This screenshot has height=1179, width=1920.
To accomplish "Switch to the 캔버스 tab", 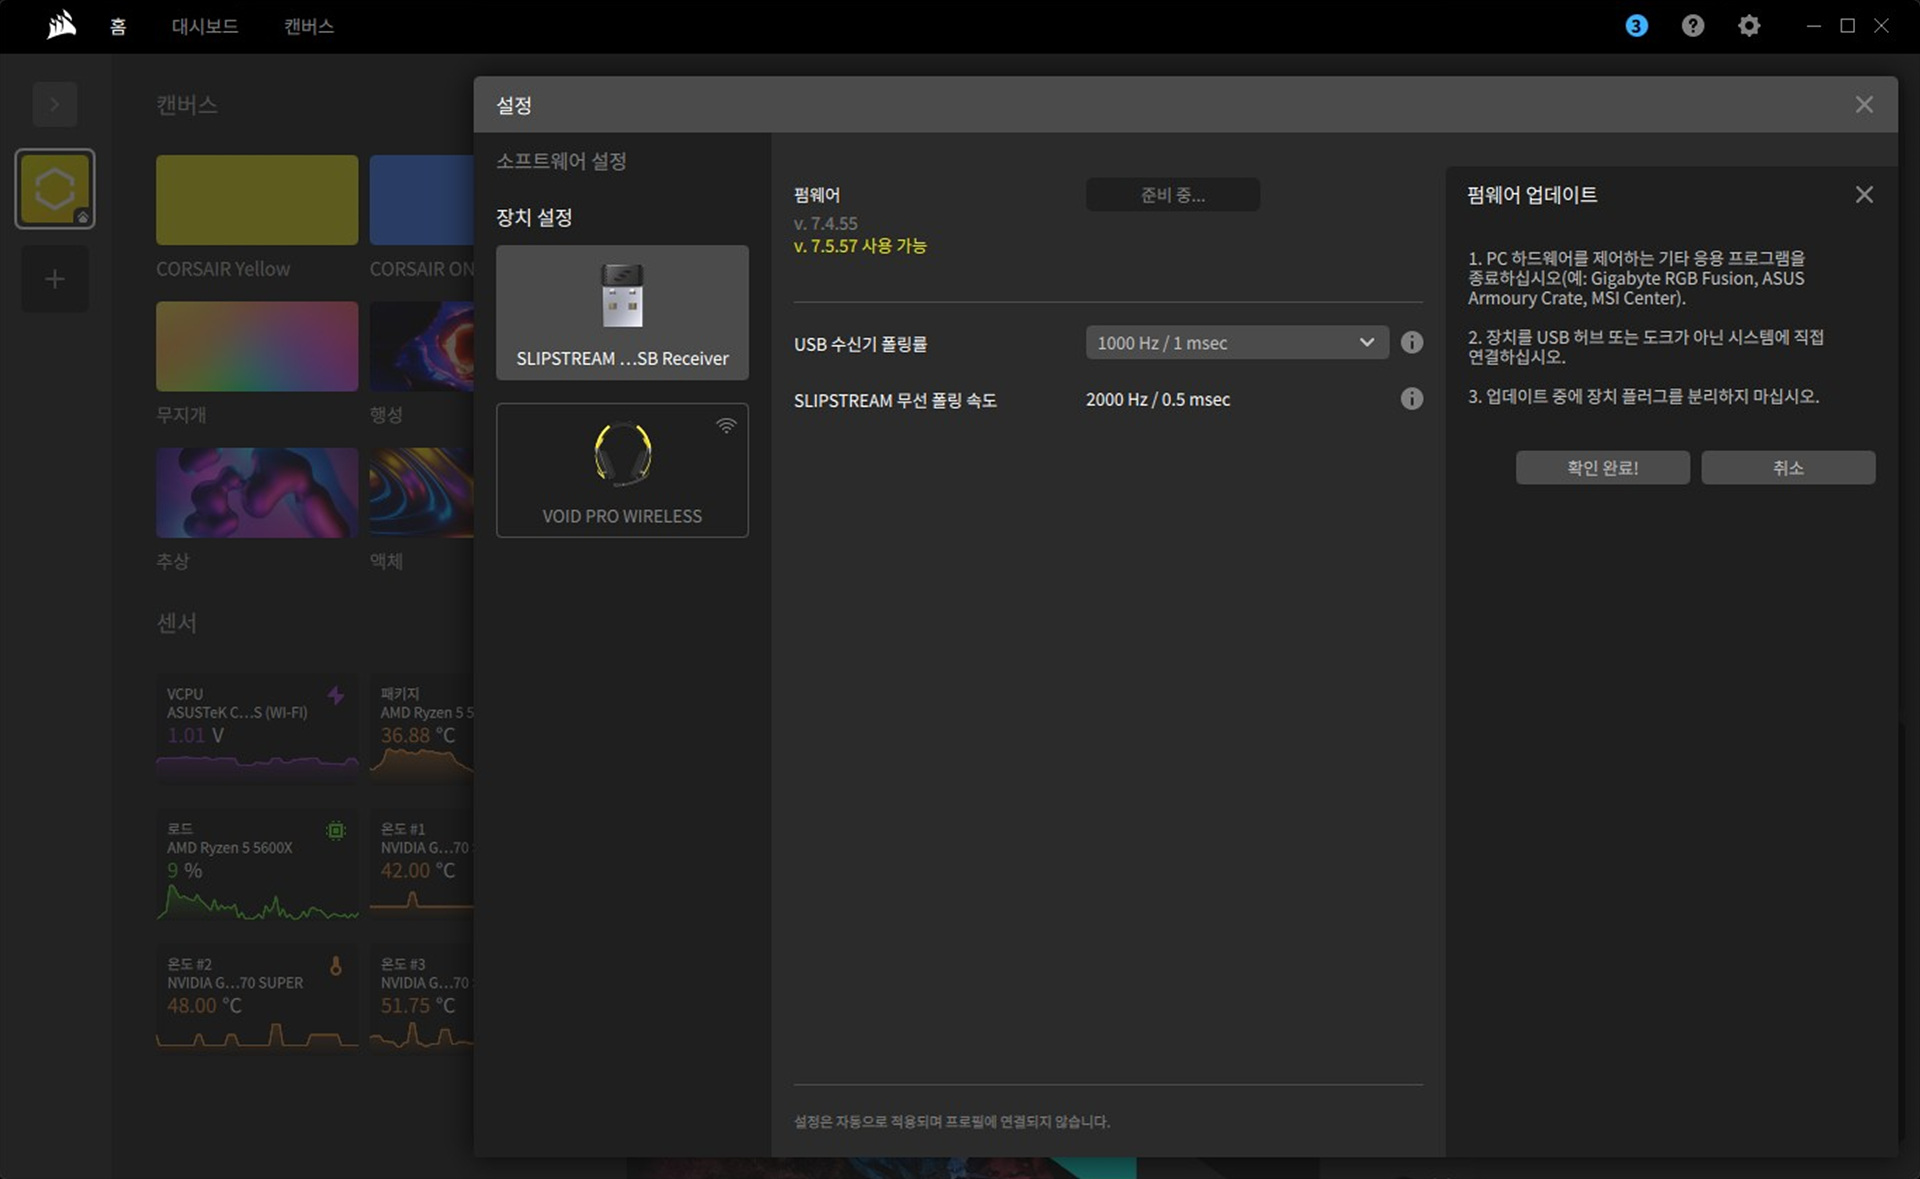I will pos(308,27).
